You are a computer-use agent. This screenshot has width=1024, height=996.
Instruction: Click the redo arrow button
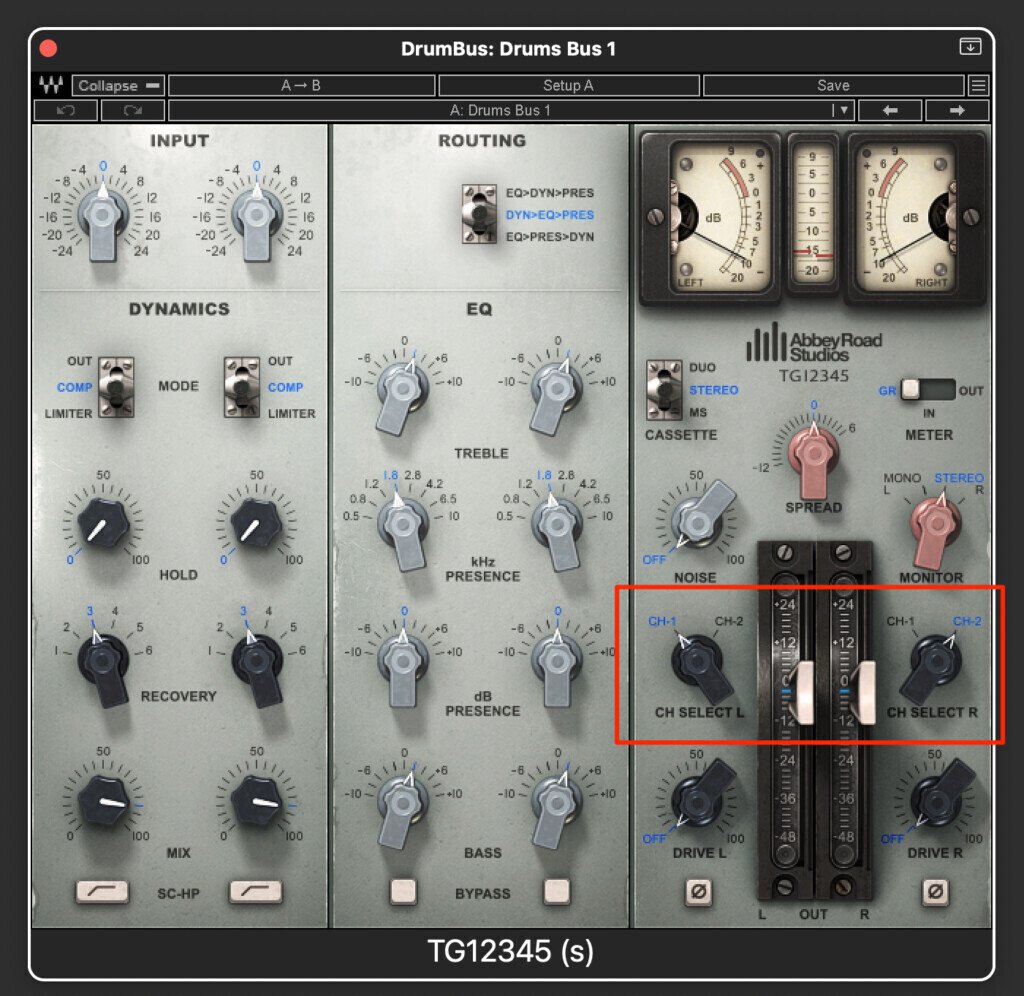coord(133,110)
